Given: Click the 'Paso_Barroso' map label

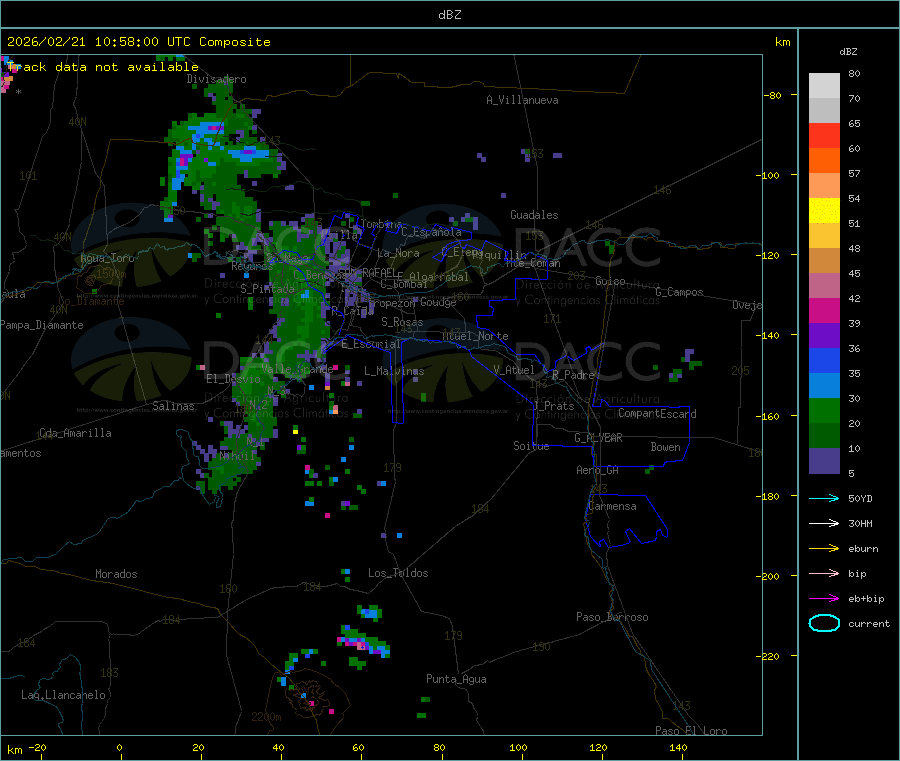Looking at the screenshot, I should [x=612, y=617].
